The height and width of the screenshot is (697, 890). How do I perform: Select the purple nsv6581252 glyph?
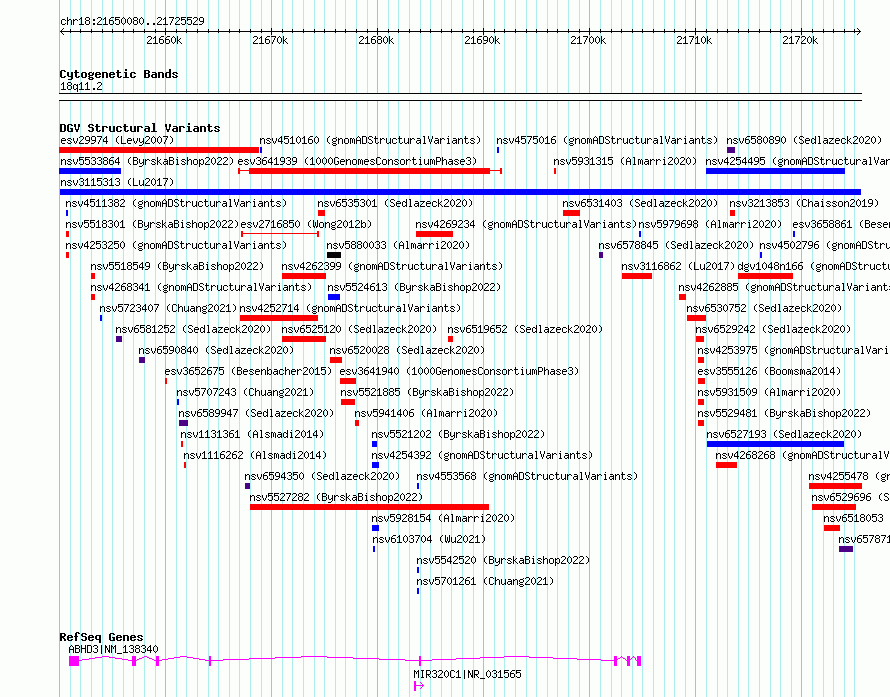tap(119, 339)
